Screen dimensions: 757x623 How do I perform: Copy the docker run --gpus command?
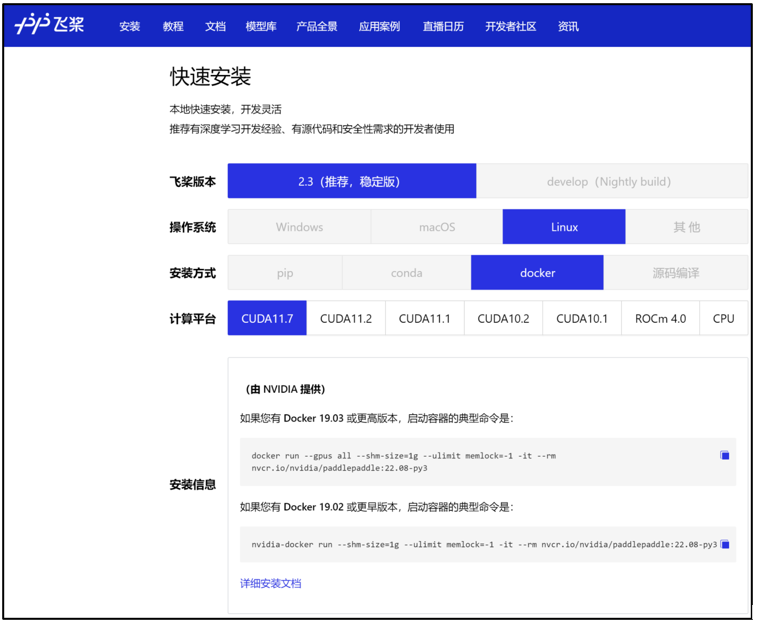pos(724,455)
